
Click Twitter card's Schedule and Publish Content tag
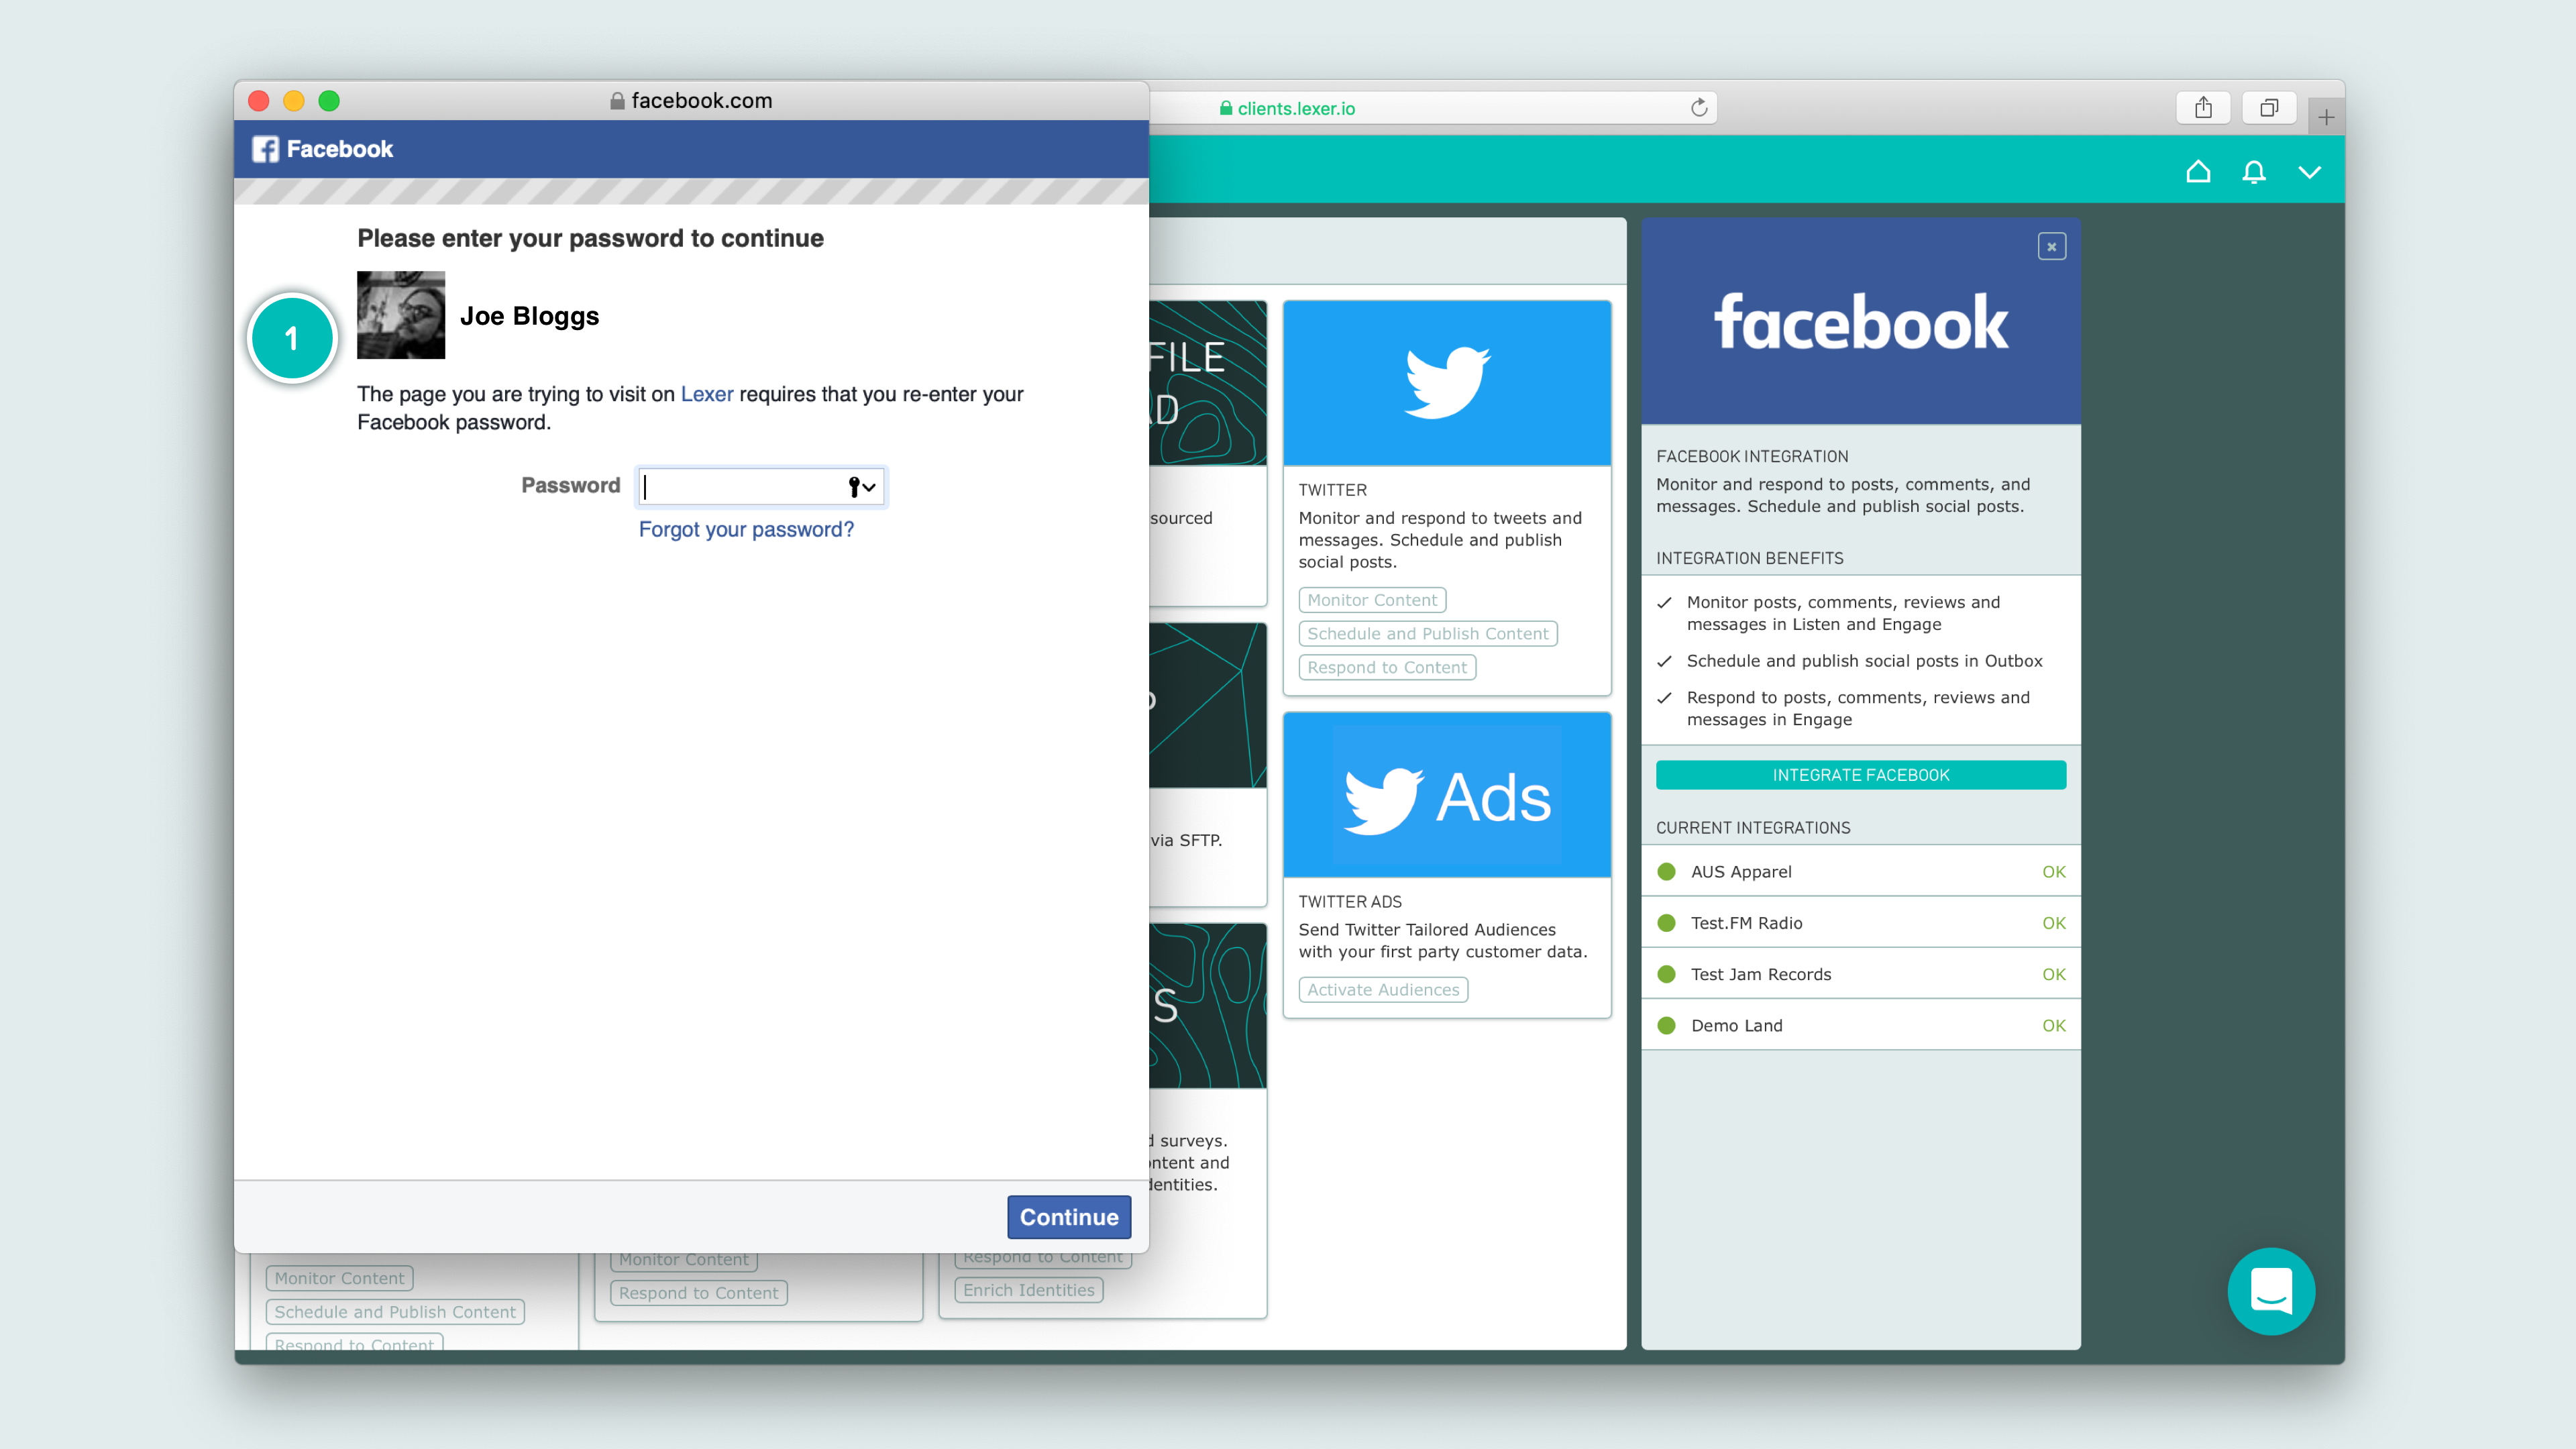click(x=1428, y=634)
